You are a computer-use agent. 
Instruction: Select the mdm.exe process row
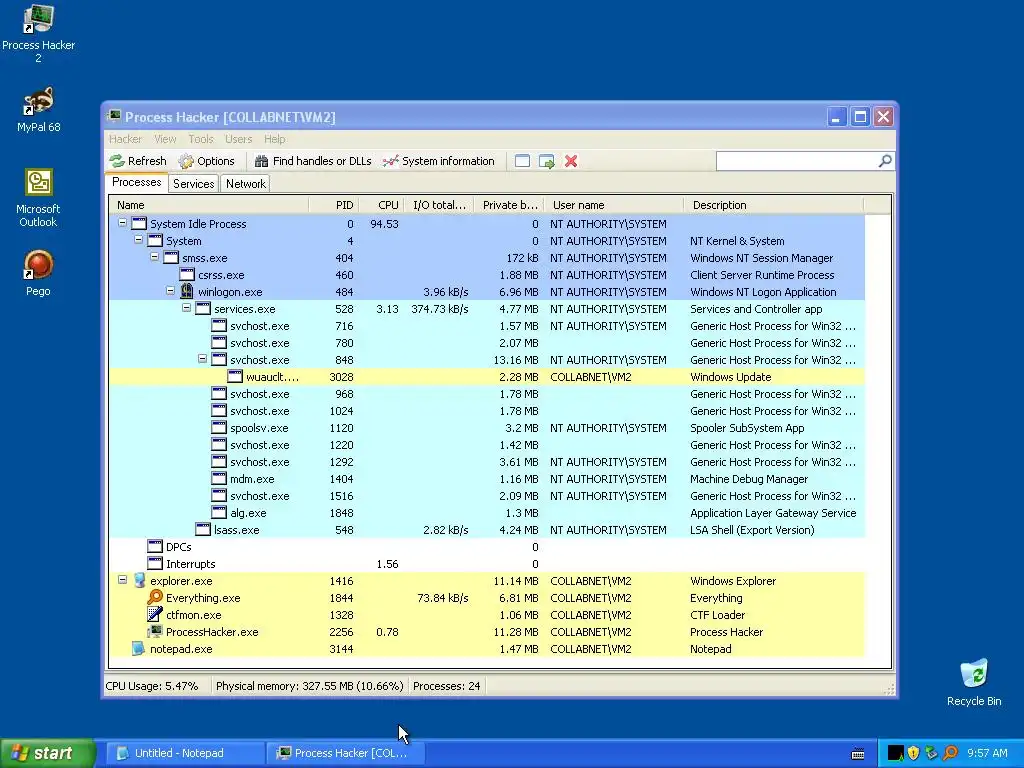[x=487, y=479]
